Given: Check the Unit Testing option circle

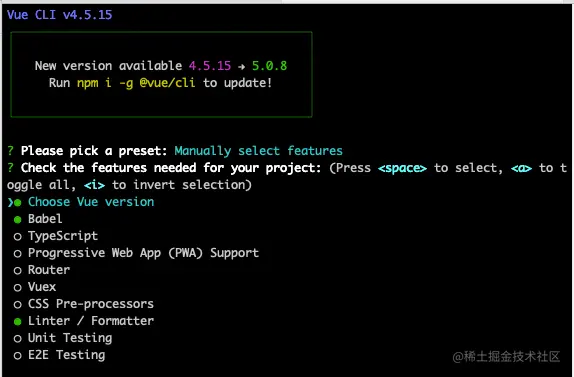Looking at the screenshot, I should tap(18, 339).
